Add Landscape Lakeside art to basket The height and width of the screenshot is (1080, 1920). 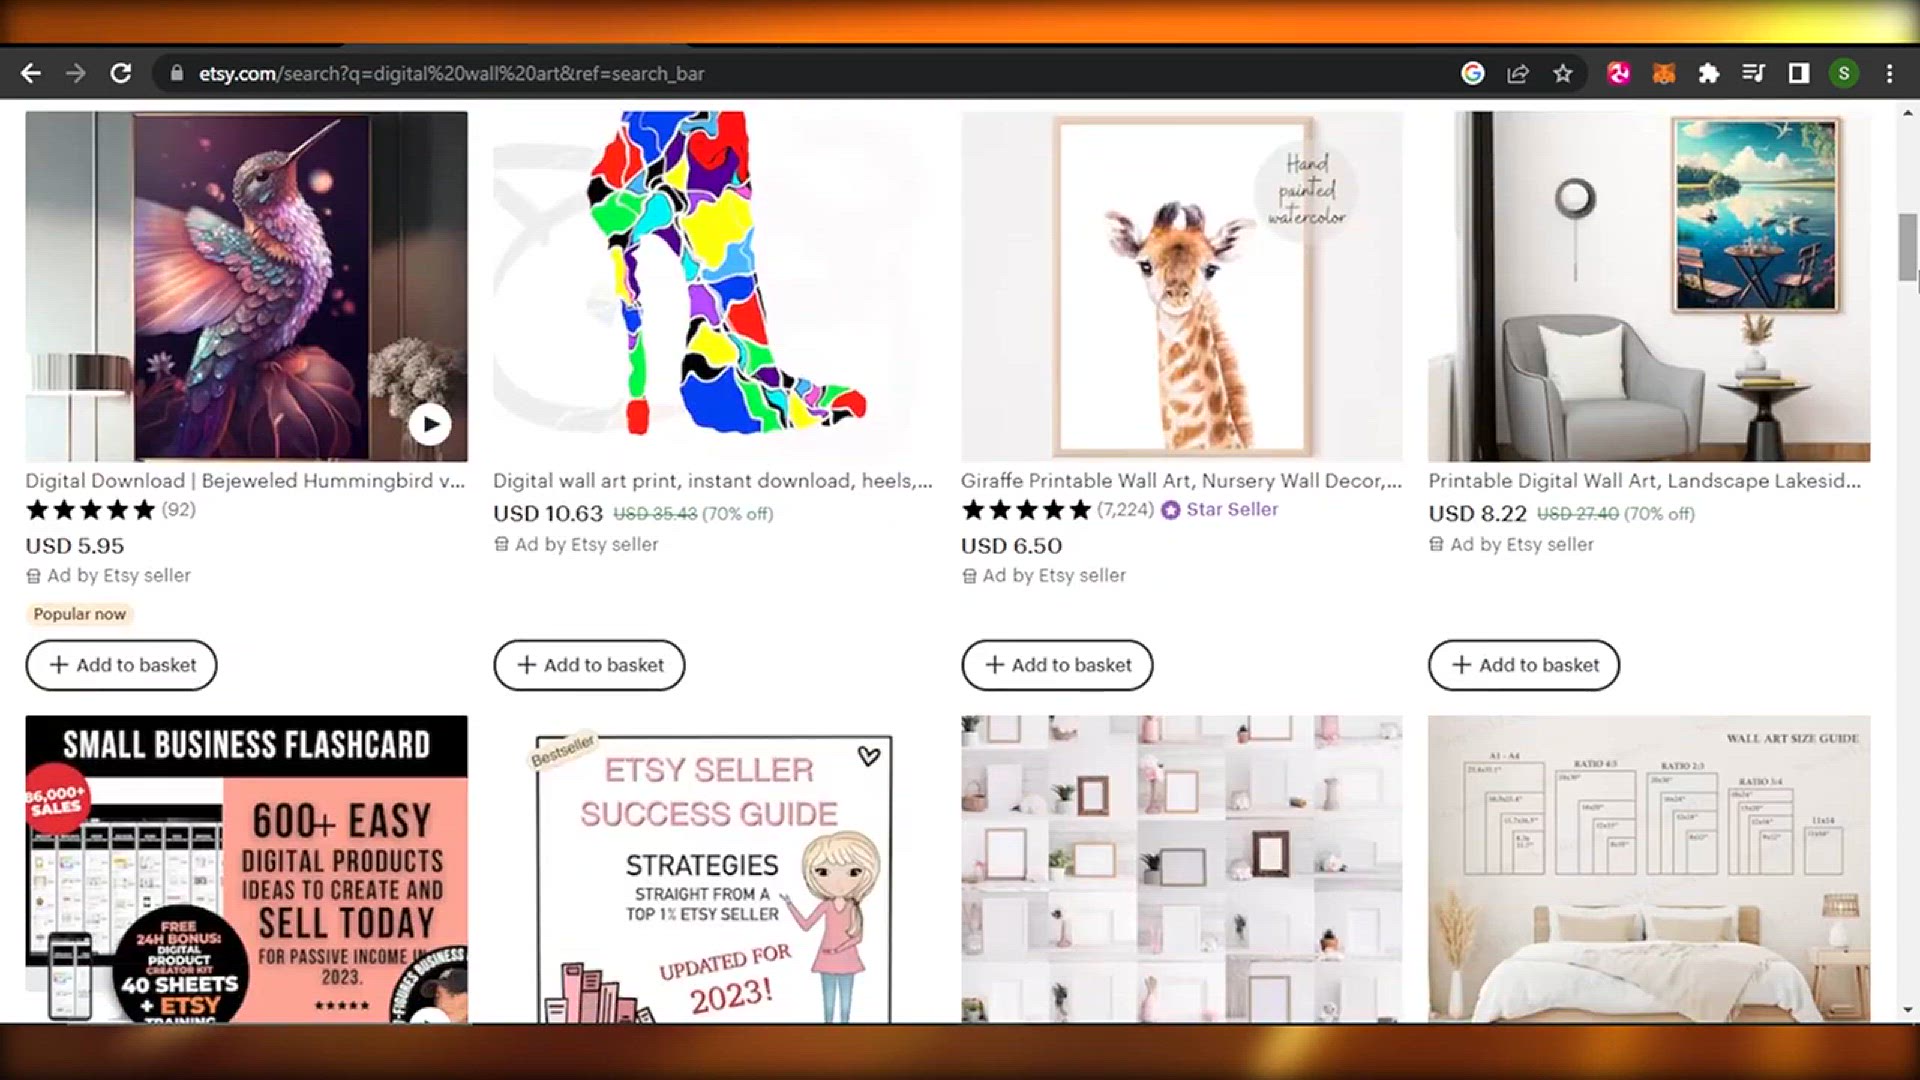[1524, 665]
